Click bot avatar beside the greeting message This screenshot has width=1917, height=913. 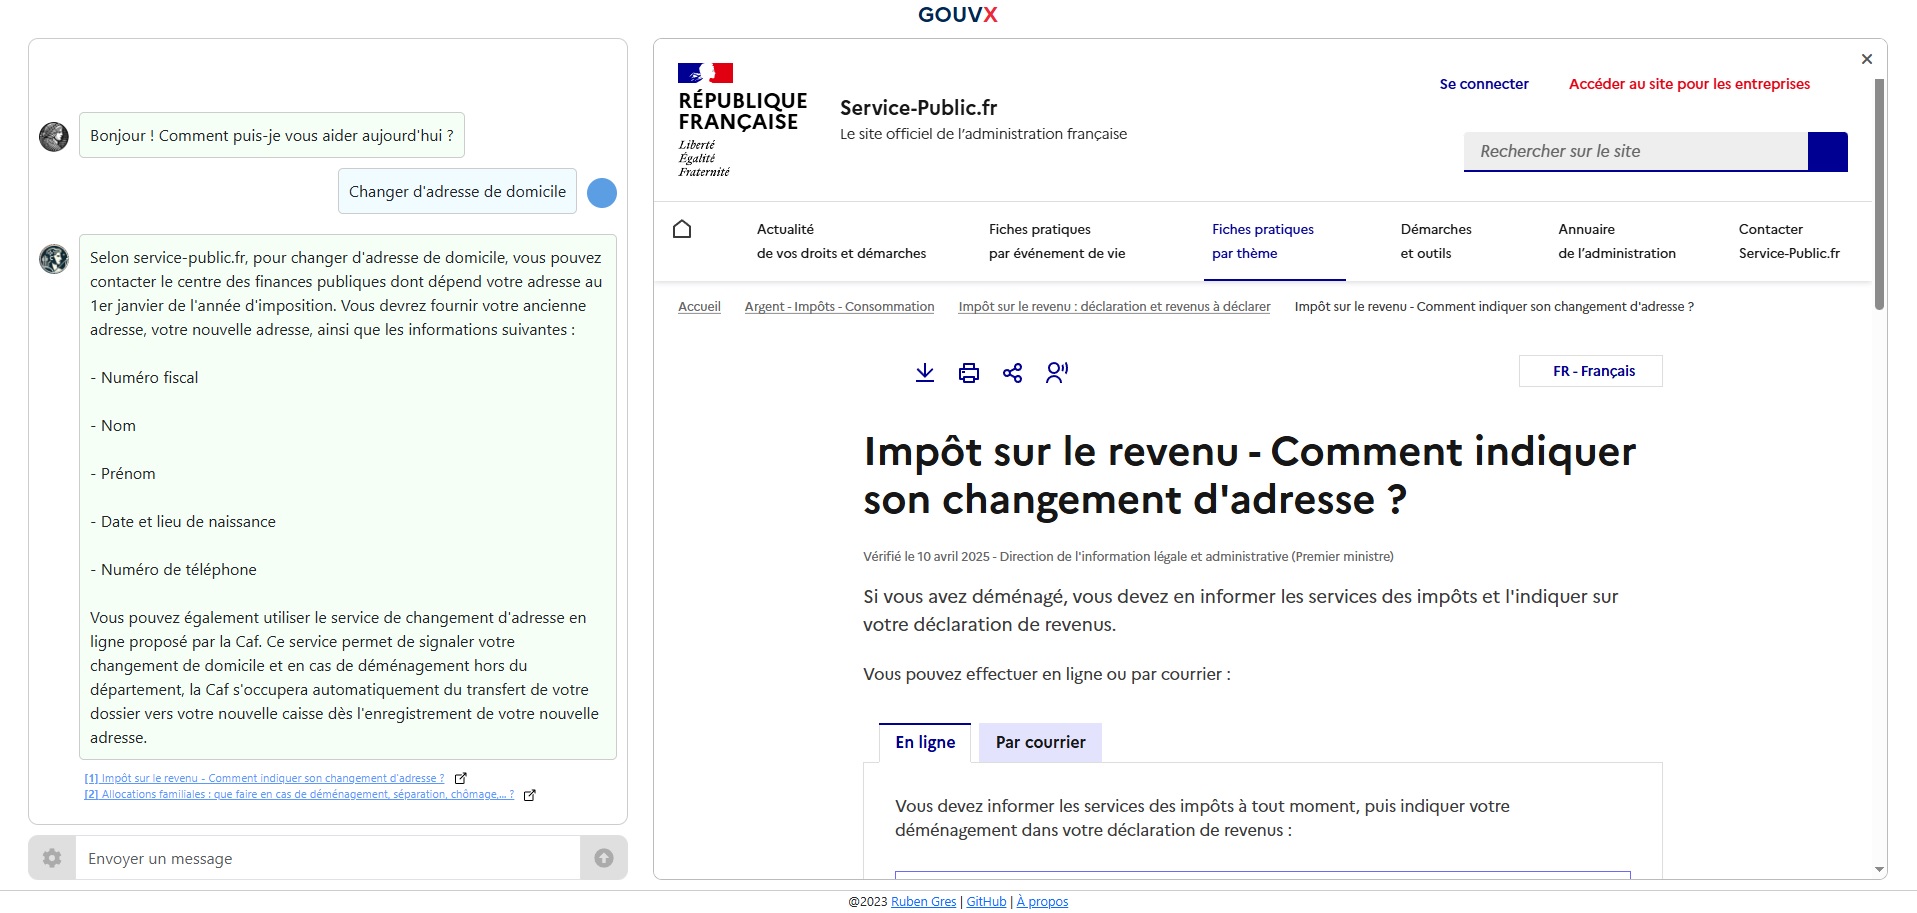54,136
